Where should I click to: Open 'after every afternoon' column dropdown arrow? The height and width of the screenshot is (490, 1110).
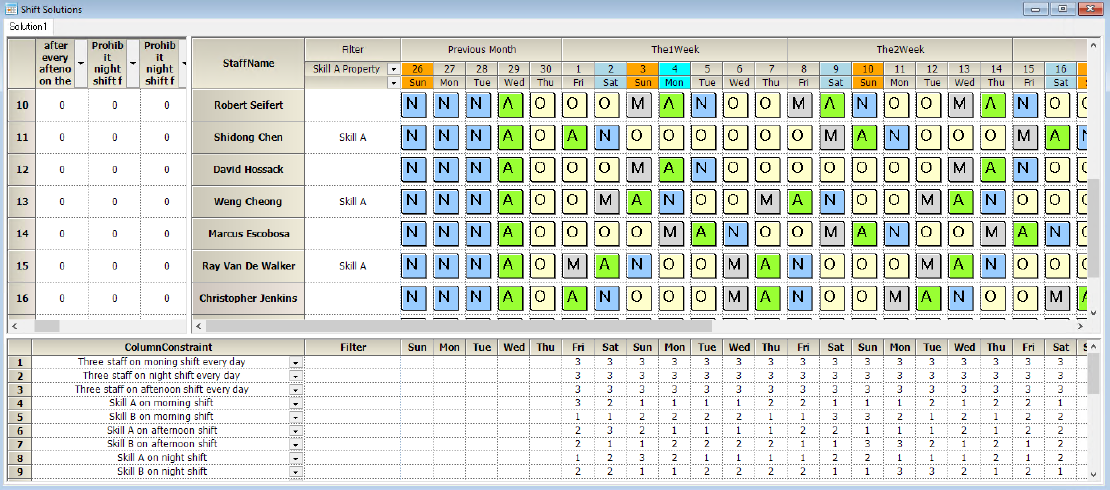click(x=79, y=63)
